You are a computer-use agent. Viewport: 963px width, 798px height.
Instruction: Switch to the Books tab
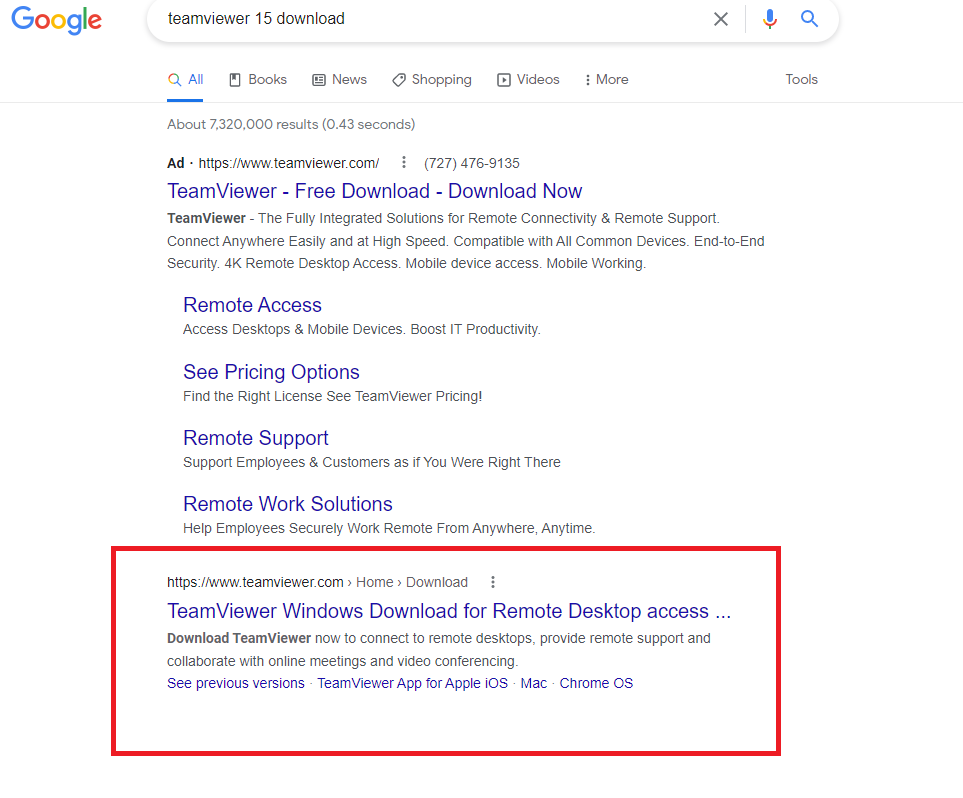tap(258, 80)
